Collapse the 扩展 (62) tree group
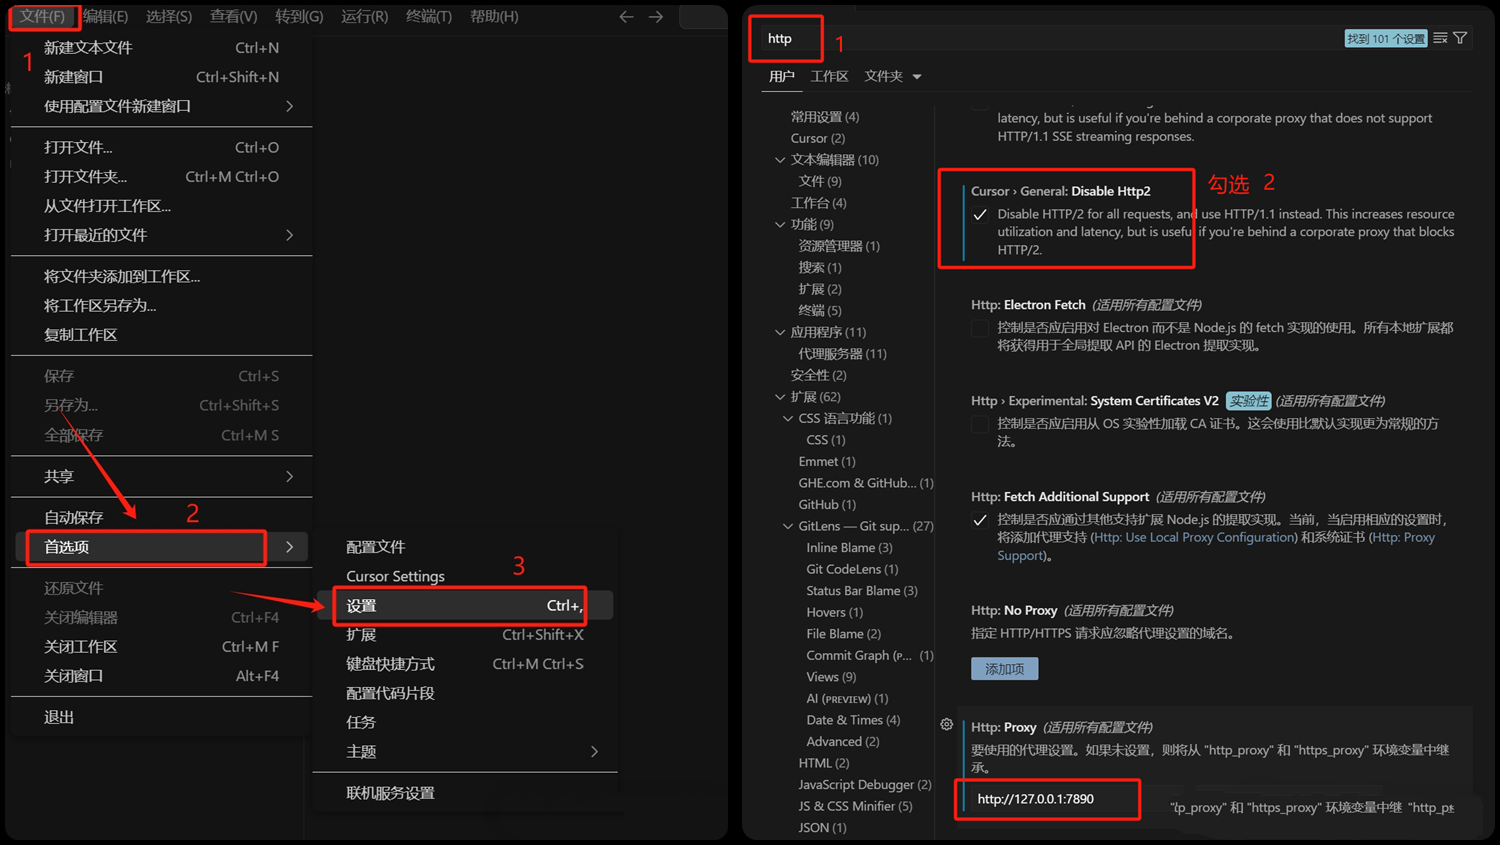Viewport: 1500px width, 845px height. 780,397
